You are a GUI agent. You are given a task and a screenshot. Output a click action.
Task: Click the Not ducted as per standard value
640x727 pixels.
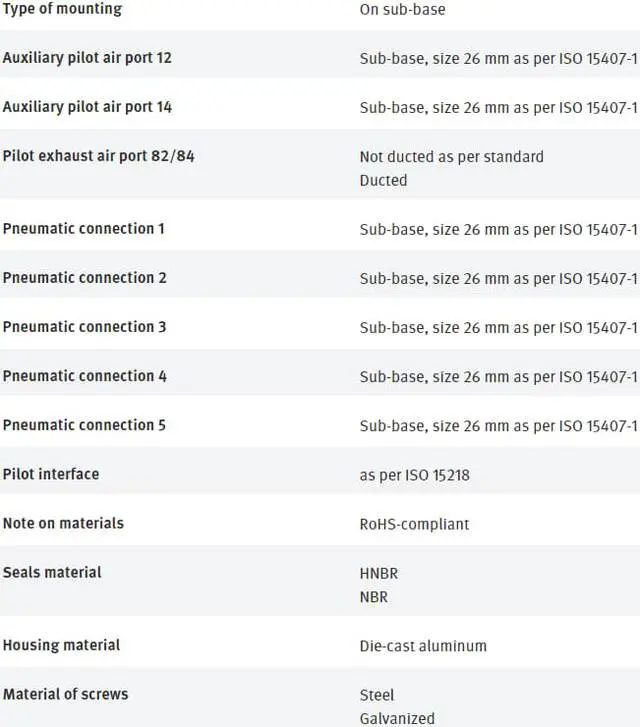pos(451,157)
